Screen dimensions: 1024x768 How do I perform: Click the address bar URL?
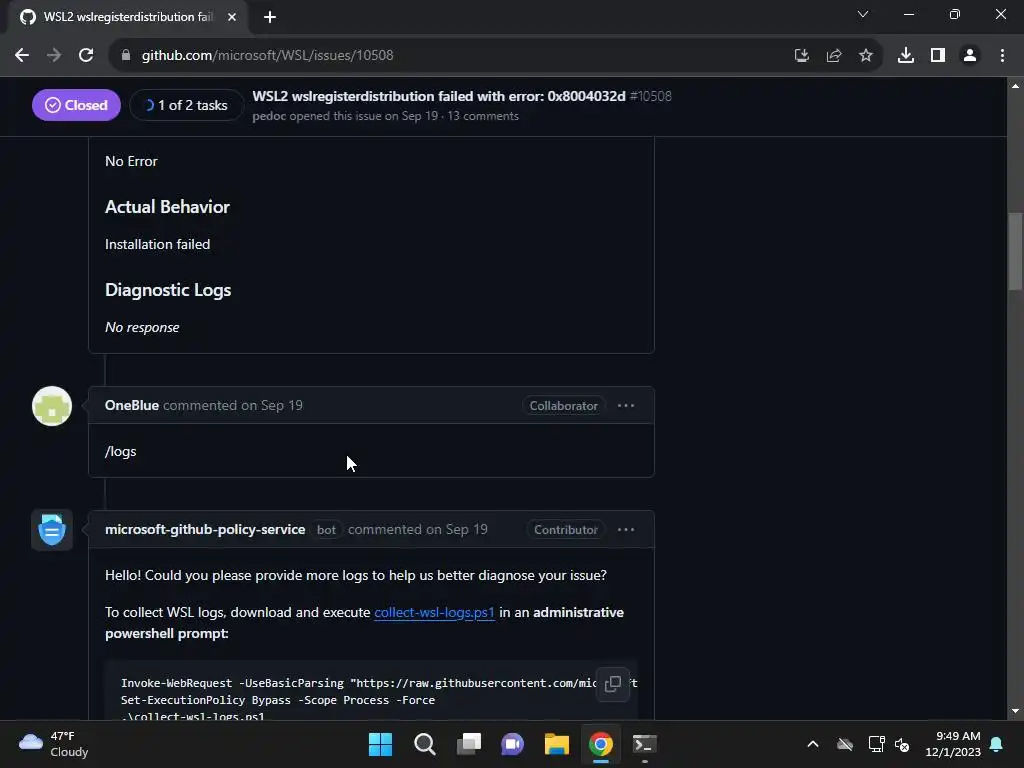tap(267, 56)
